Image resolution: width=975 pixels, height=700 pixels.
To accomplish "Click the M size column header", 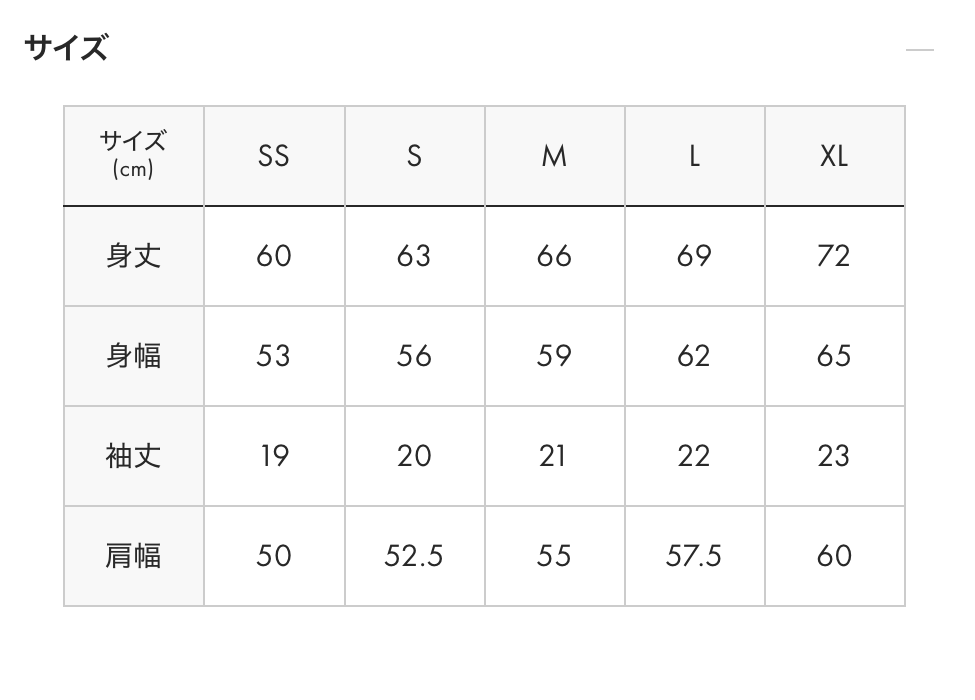I will (554, 156).
